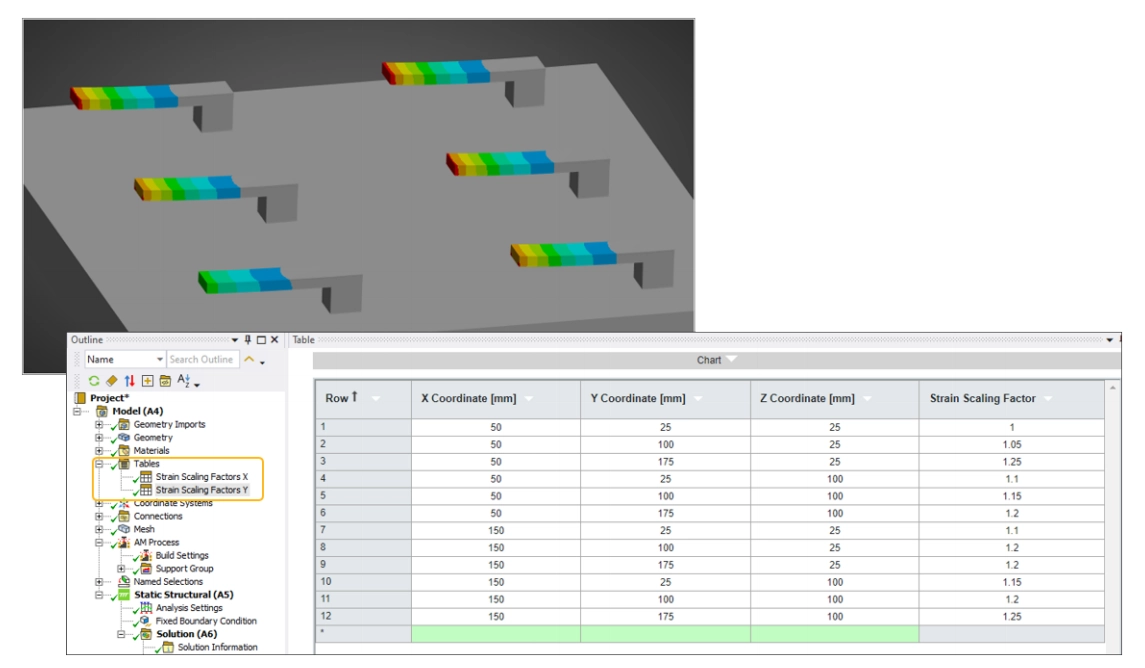This screenshot has height=668, width=1145.
Task: Open Fixed Boundary Condition in tree
Action: tap(205, 621)
